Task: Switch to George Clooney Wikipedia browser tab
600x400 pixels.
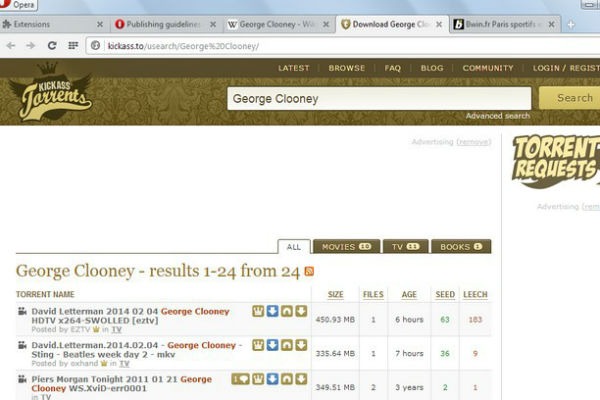Action: click(277, 24)
